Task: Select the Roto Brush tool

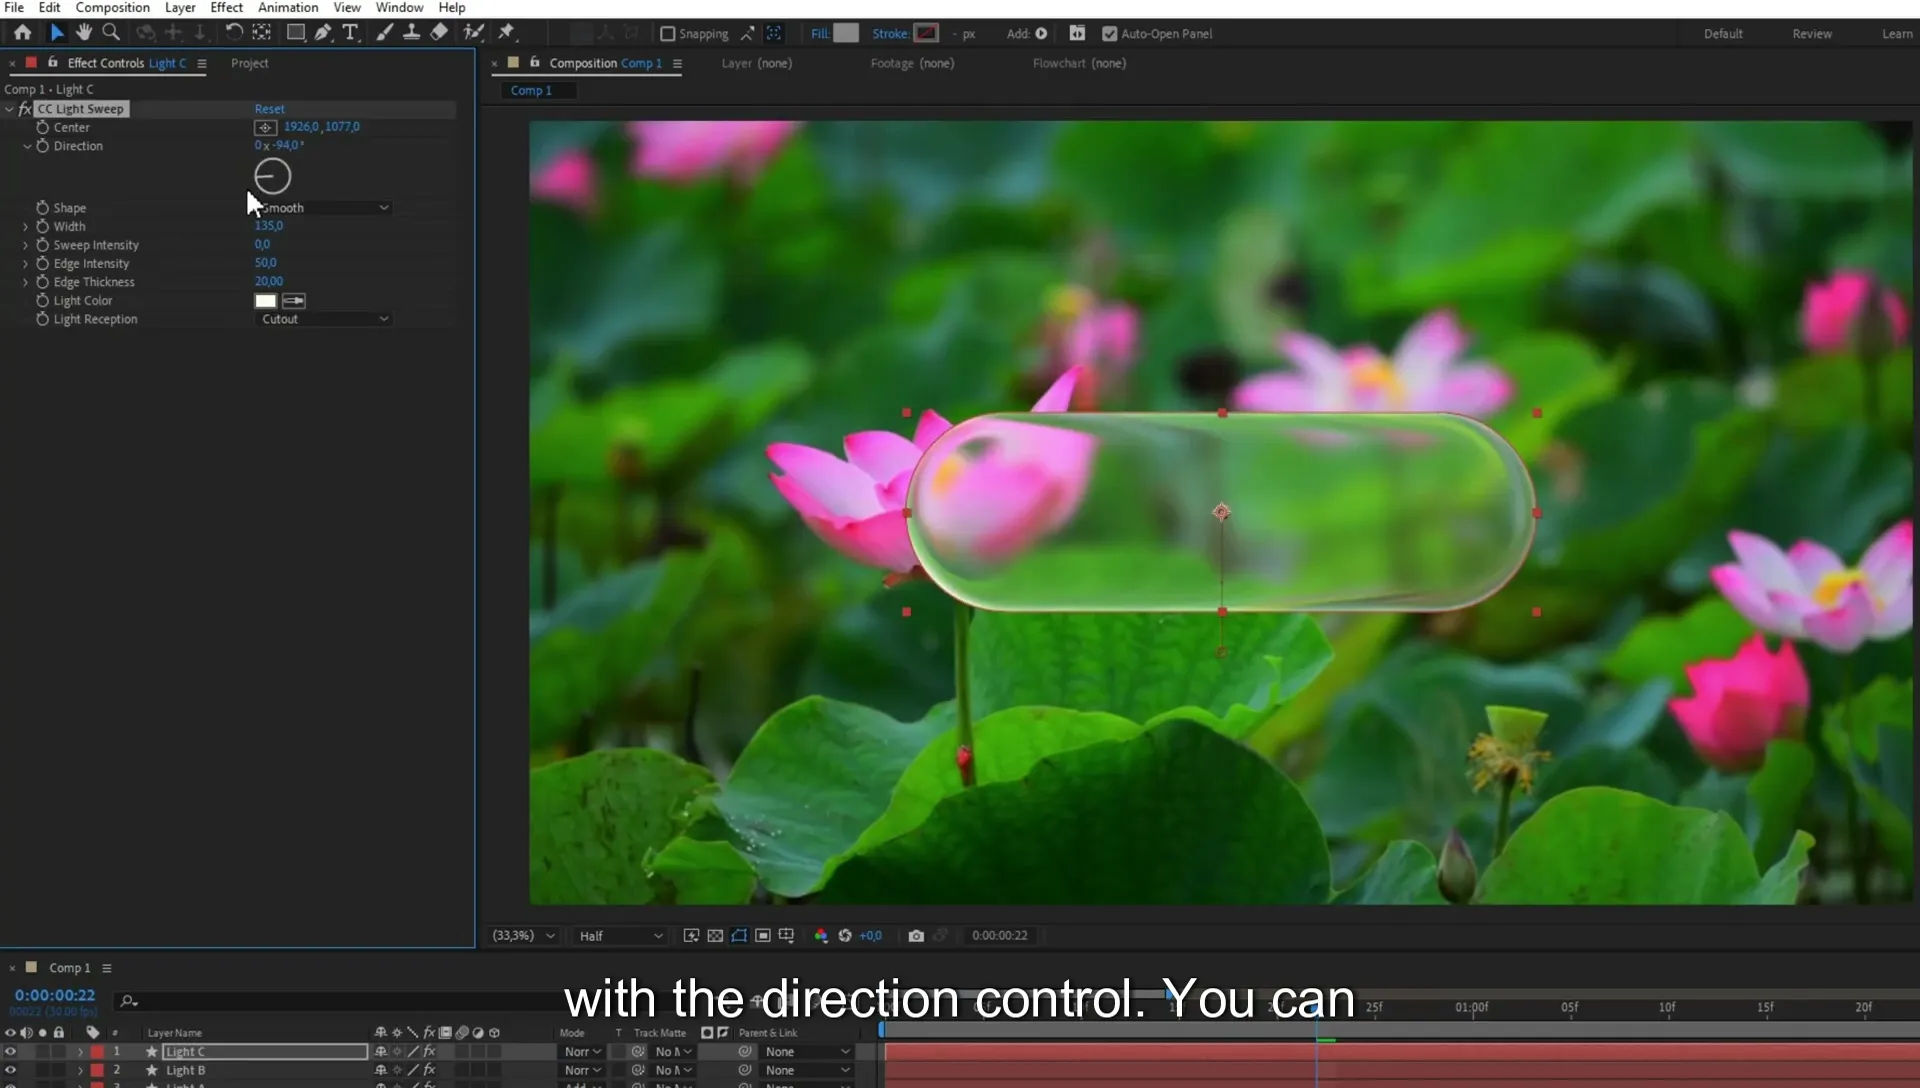Action: point(474,32)
